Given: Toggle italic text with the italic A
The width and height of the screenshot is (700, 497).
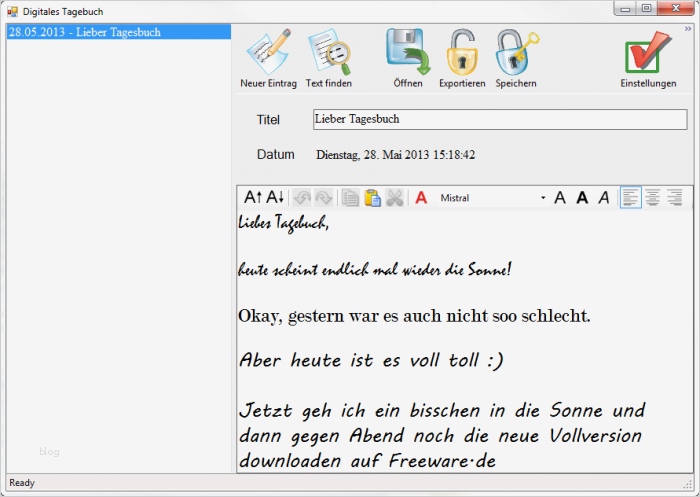Looking at the screenshot, I should click(604, 198).
